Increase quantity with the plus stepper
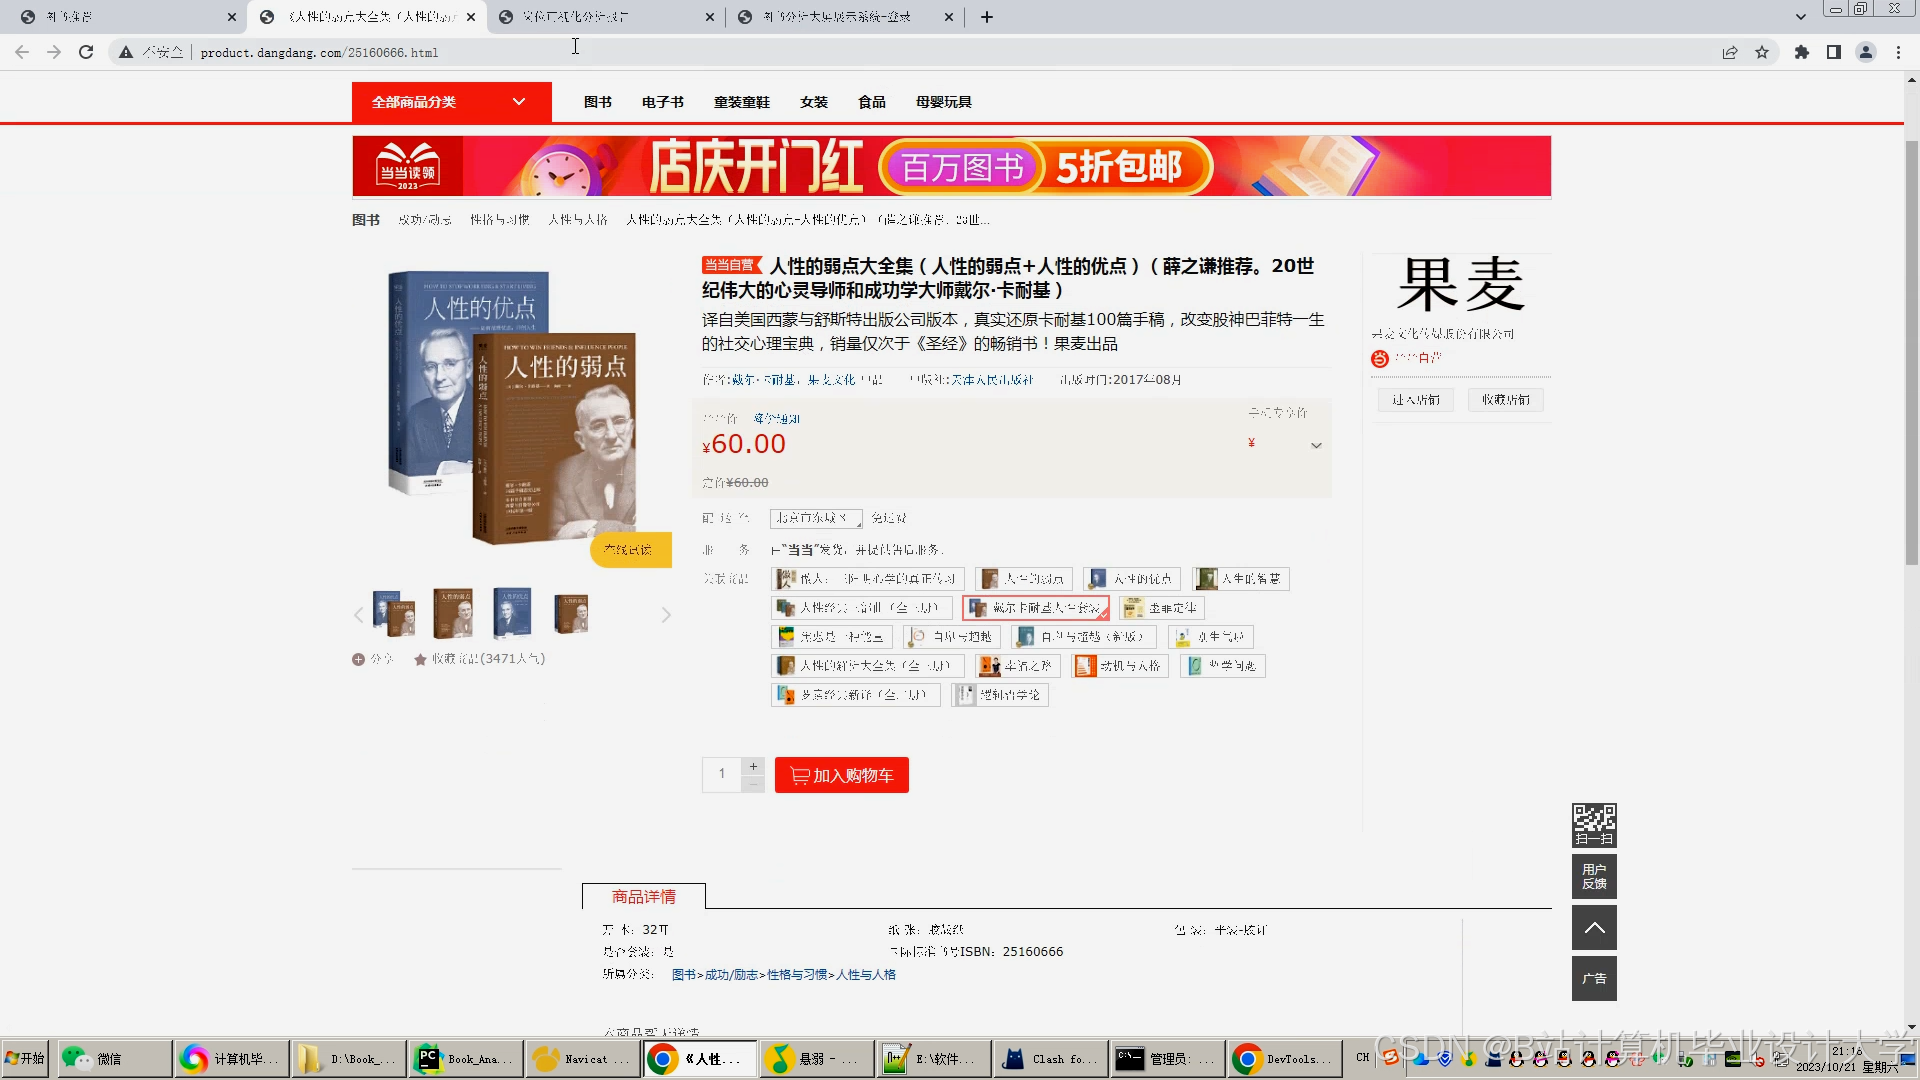Image resolution: width=1920 pixels, height=1080 pixels. [x=753, y=766]
